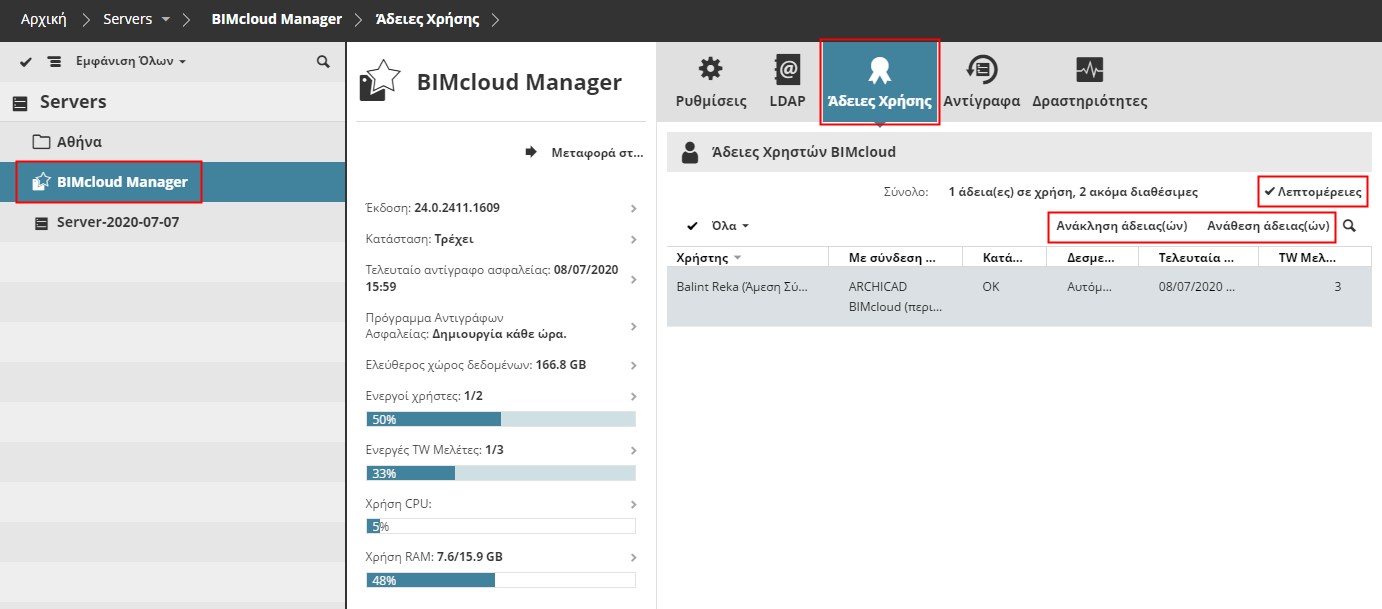Sort by Με σύνδεση column header
The height and width of the screenshot is (609, 1382).
coord(895,257)
